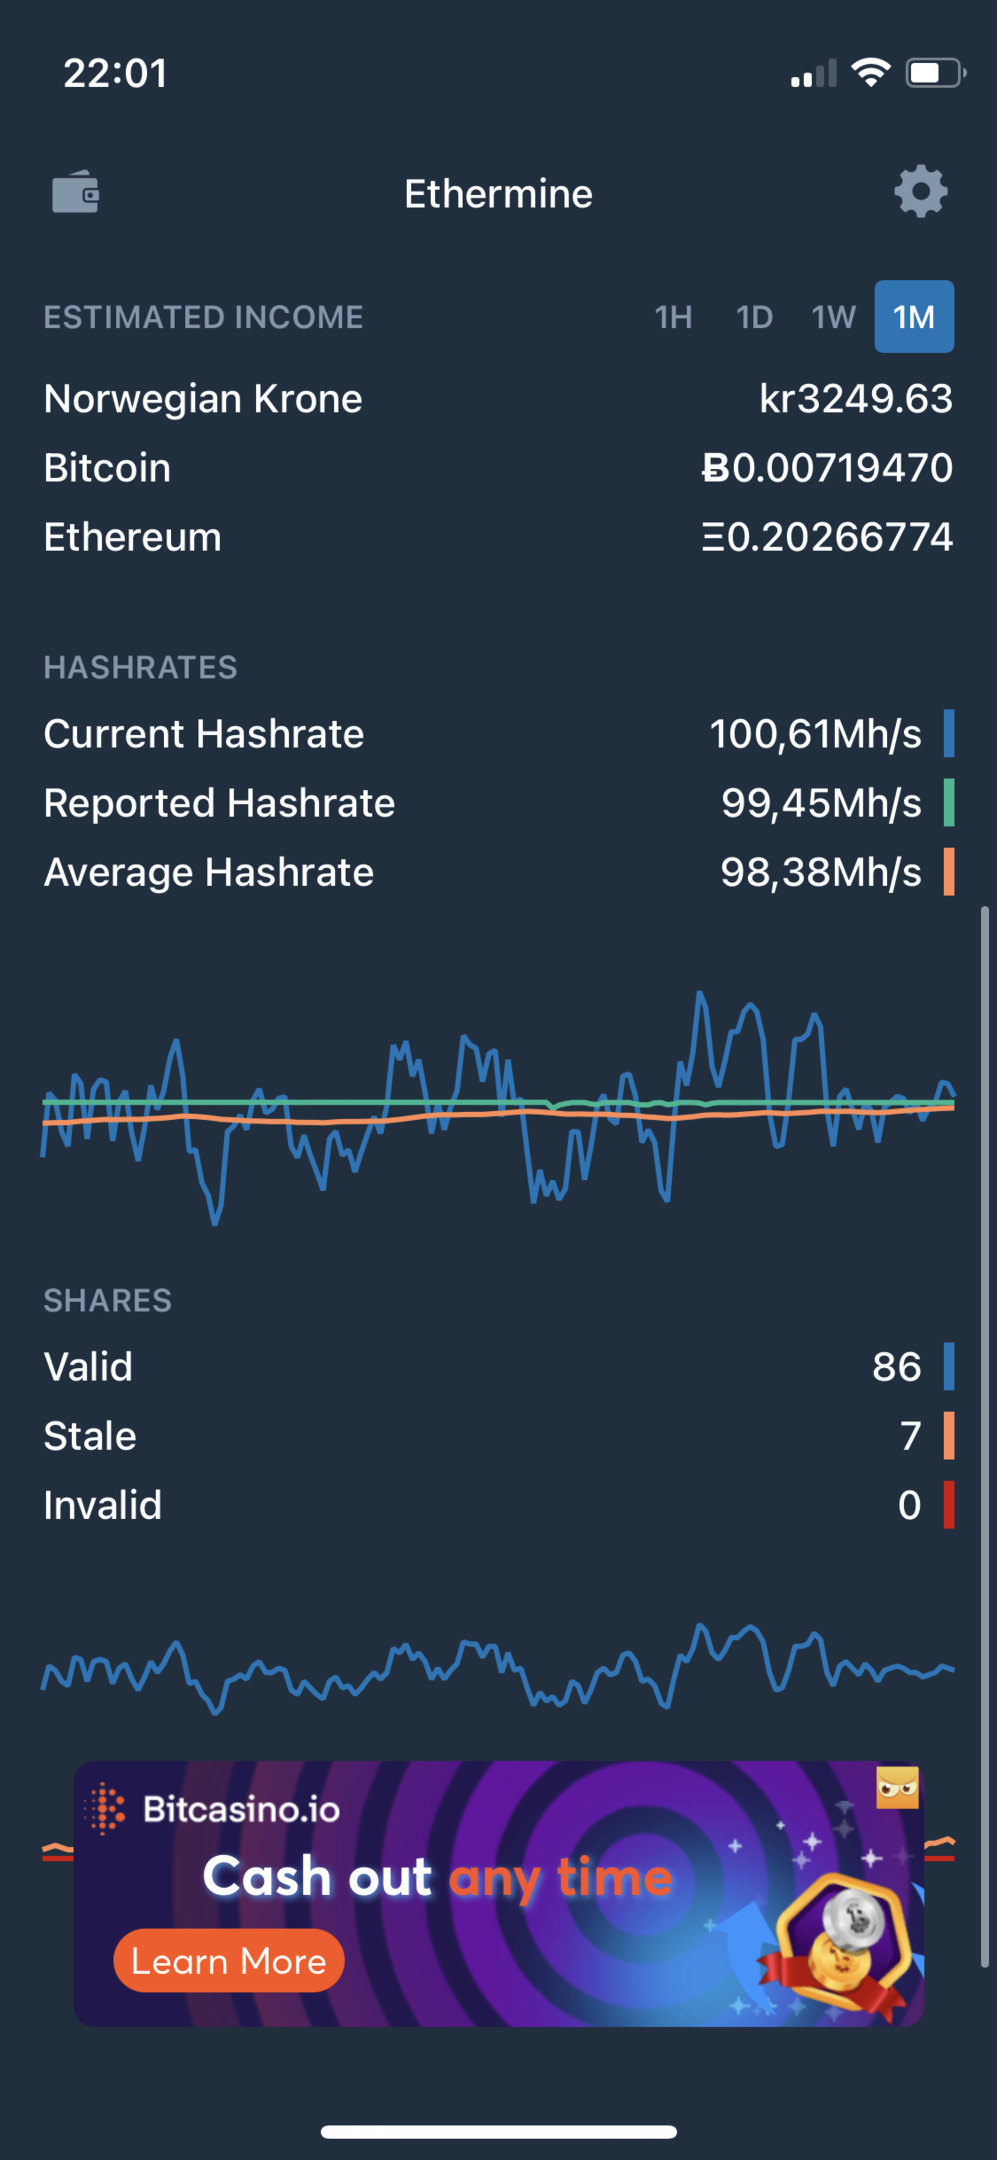Tap the 100,61Mh/s hashrate value

[x=815, y=733]
